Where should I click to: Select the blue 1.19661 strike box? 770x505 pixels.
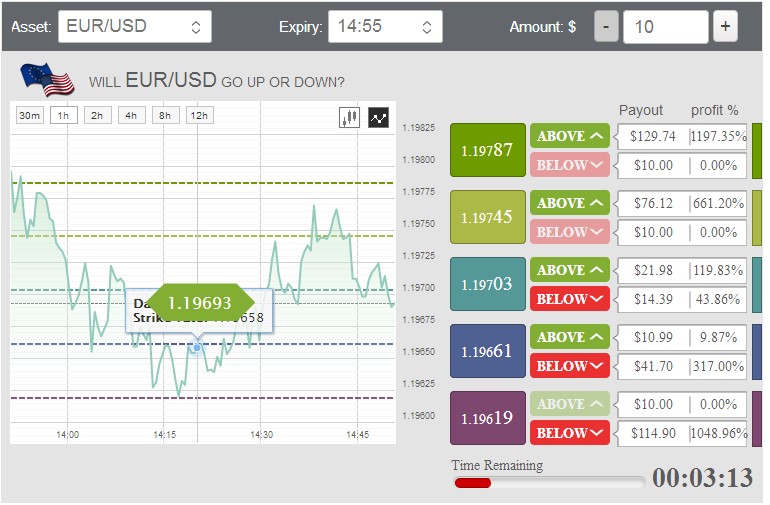(x=488, y=351)
